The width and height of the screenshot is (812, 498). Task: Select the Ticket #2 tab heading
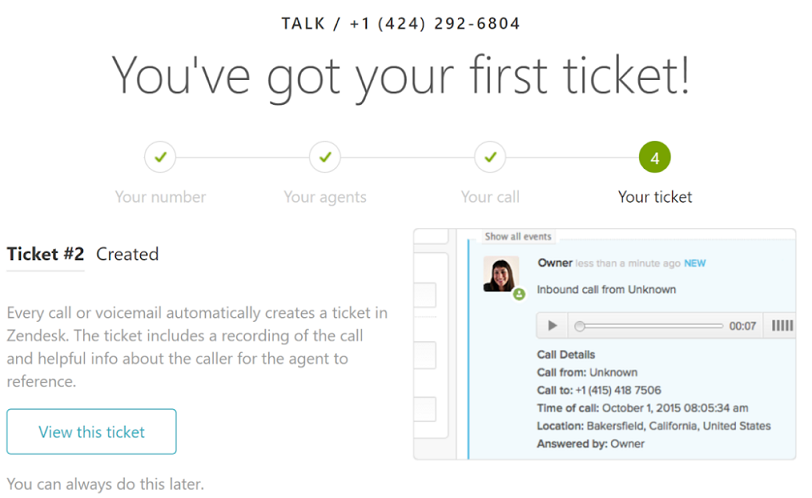[x=45, y=254]
